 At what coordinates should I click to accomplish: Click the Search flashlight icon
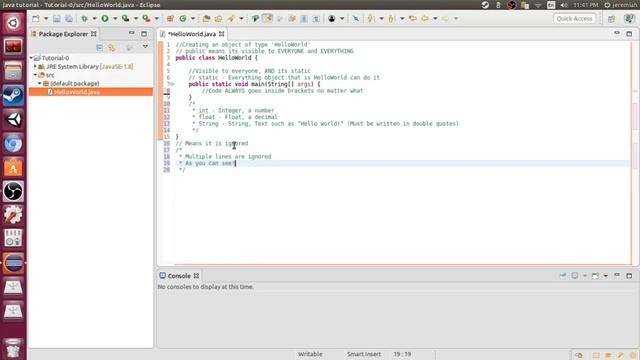[x=231, y=18]
